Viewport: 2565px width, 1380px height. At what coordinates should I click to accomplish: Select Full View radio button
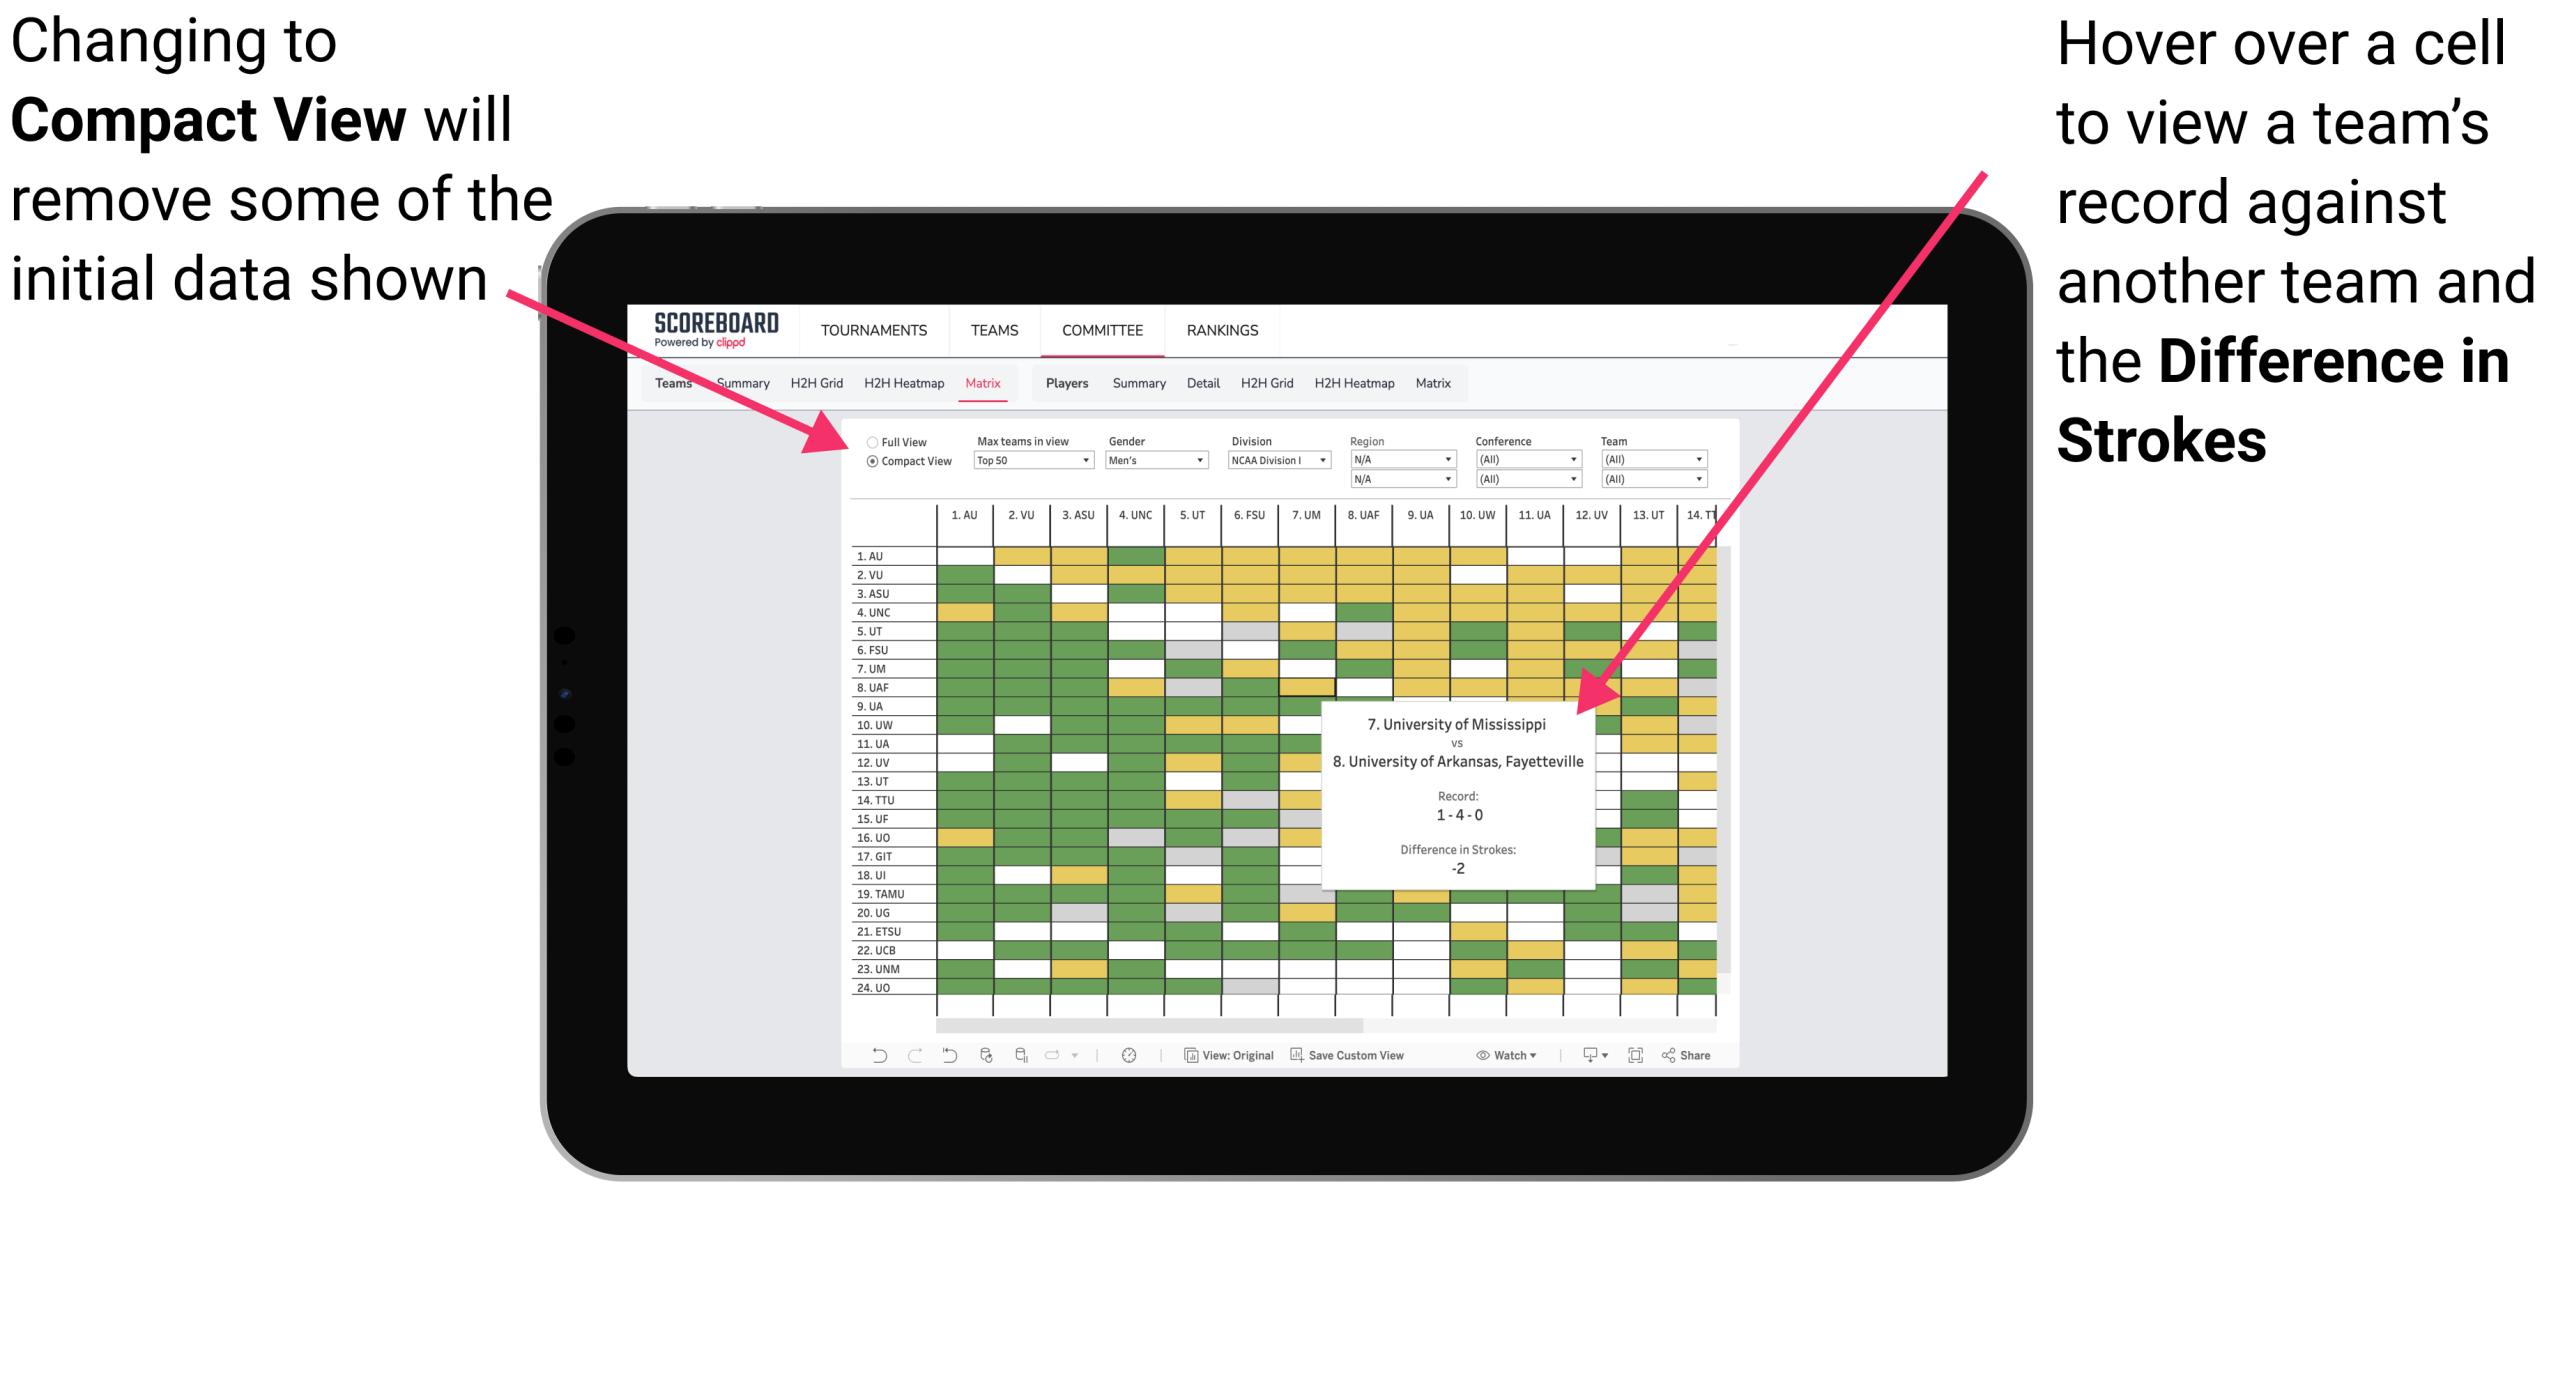[866, 442]
